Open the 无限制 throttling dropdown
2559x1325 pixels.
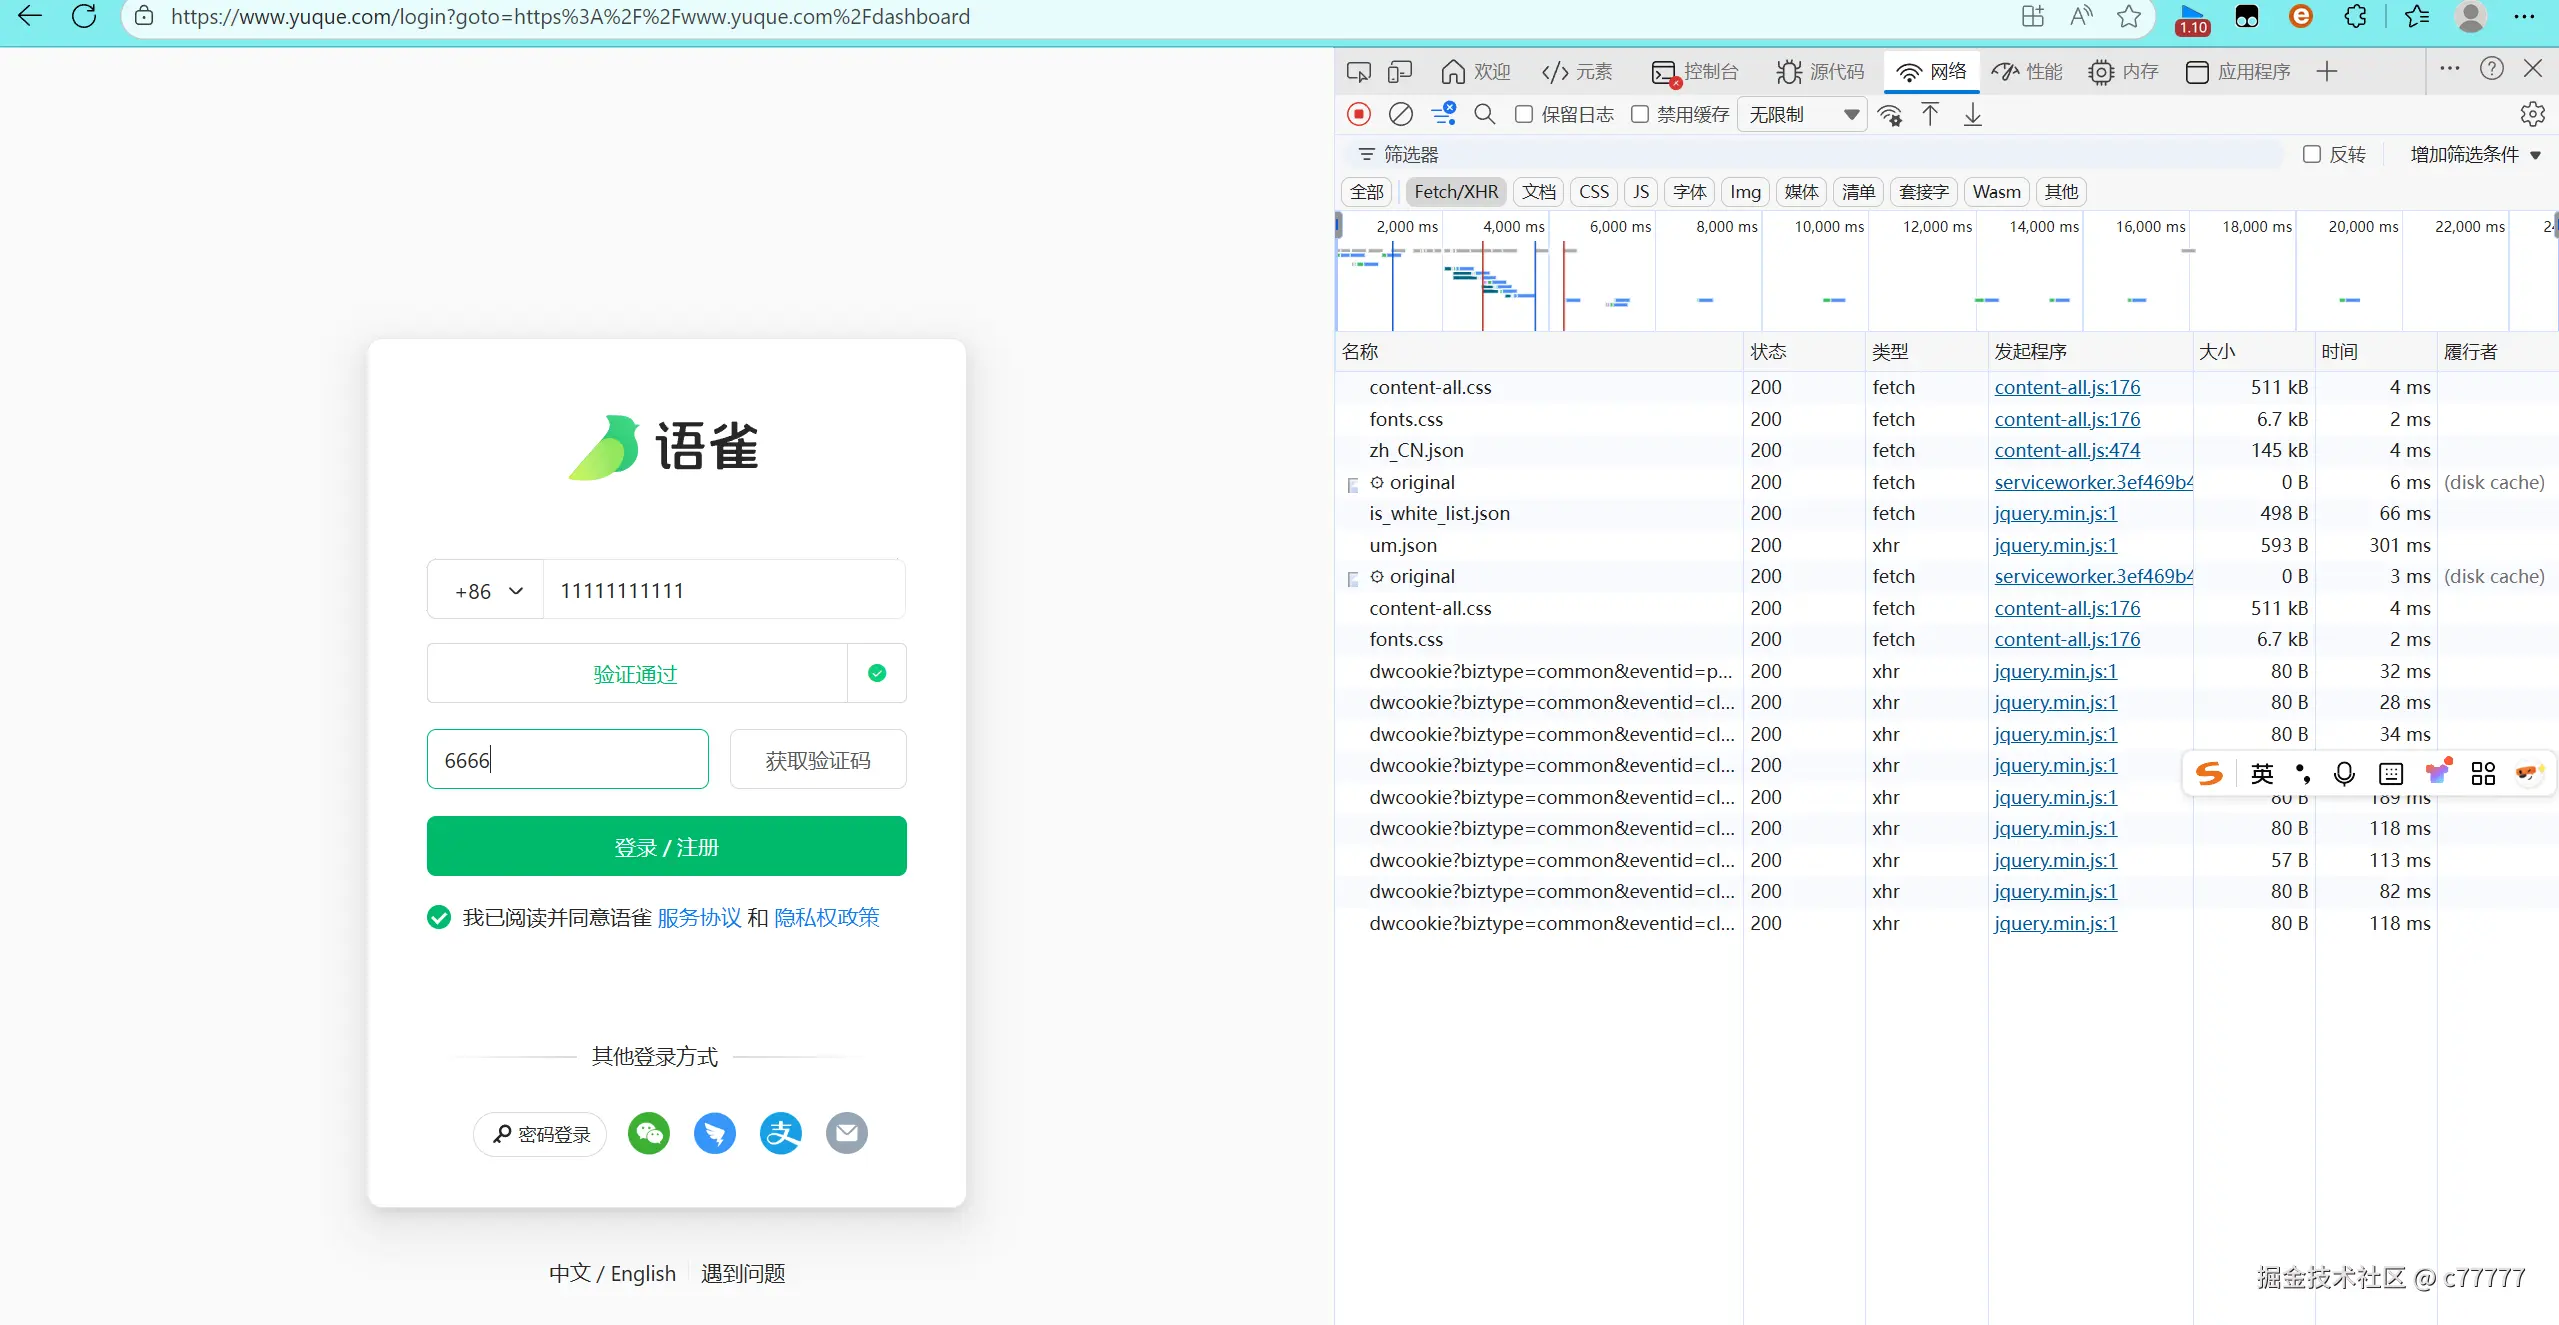[x=1802, y=114]
